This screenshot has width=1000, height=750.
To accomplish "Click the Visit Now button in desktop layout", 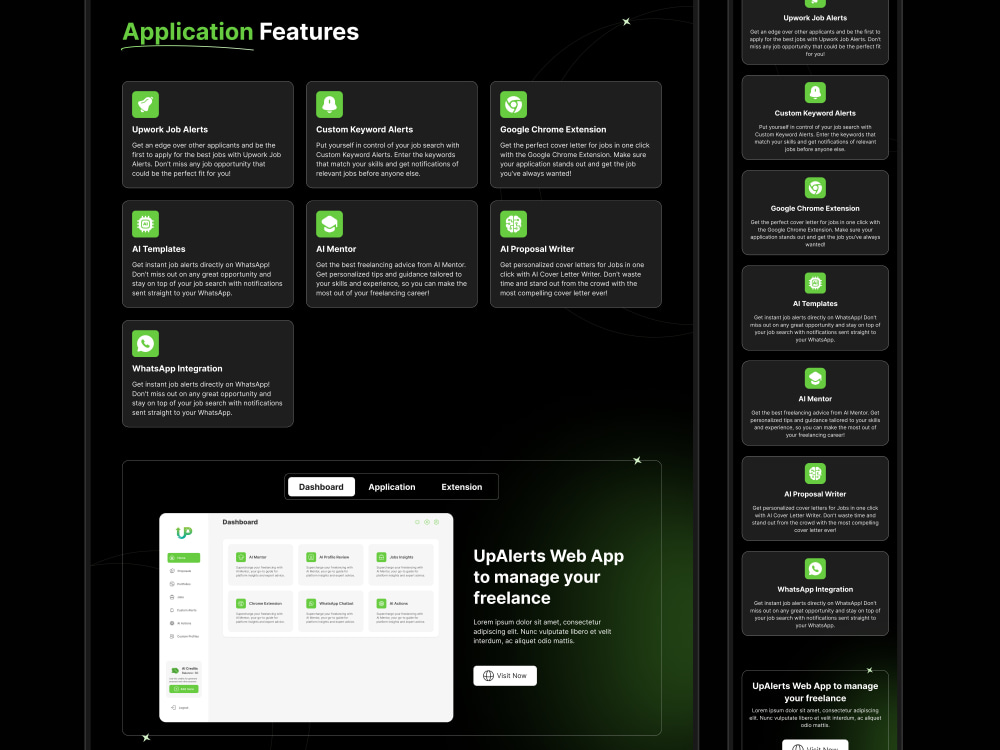I will point(505,675).
